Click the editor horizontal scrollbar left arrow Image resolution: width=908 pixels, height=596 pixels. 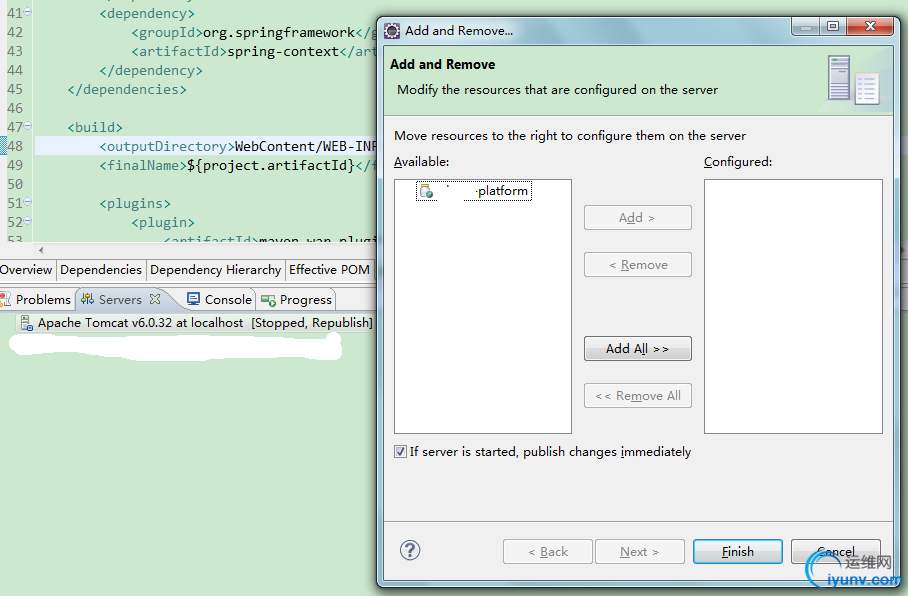41,250
